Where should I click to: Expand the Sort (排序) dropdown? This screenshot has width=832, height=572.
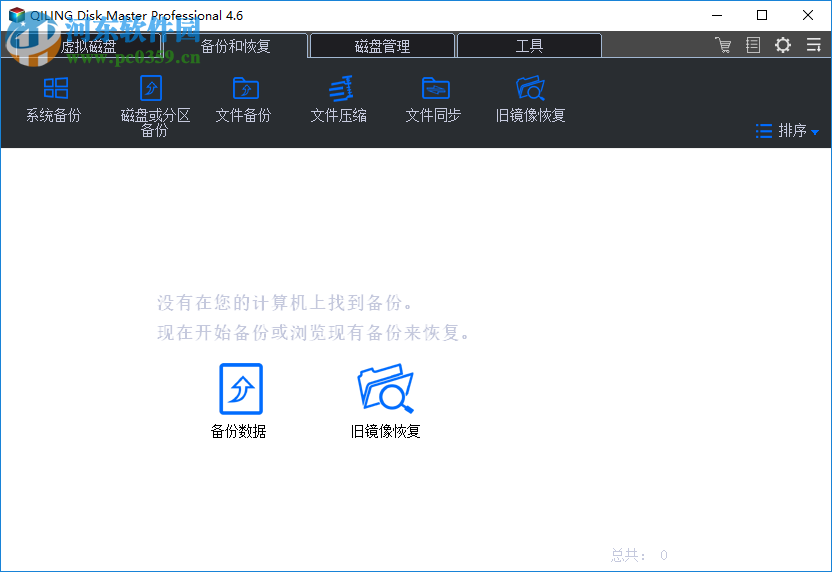(x=787, y=131)
